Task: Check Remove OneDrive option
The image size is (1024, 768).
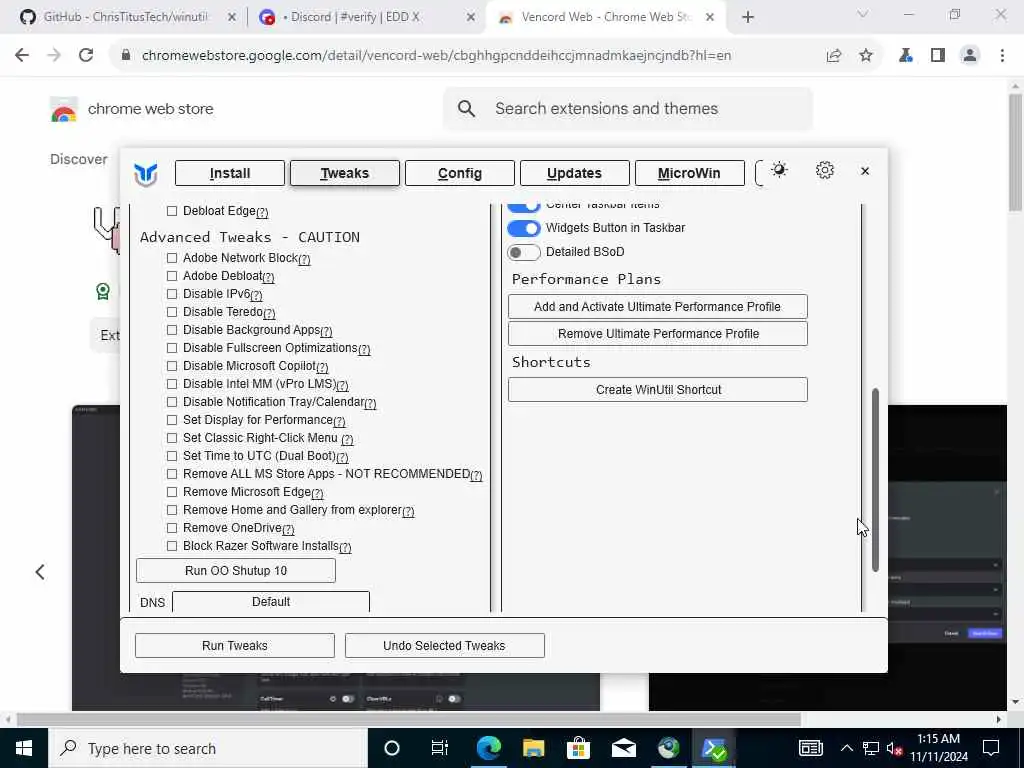Action: tap(172, 528)
